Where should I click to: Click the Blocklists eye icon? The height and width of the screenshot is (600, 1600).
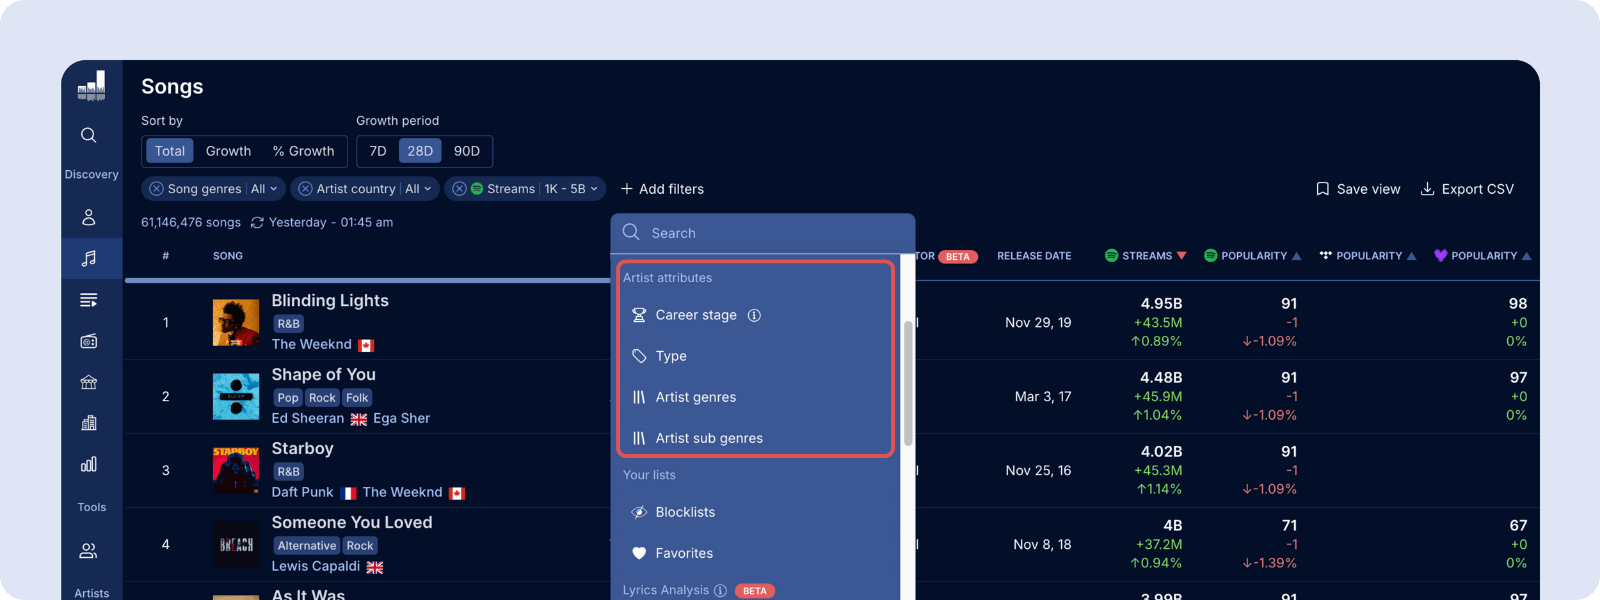click(639, 512)
